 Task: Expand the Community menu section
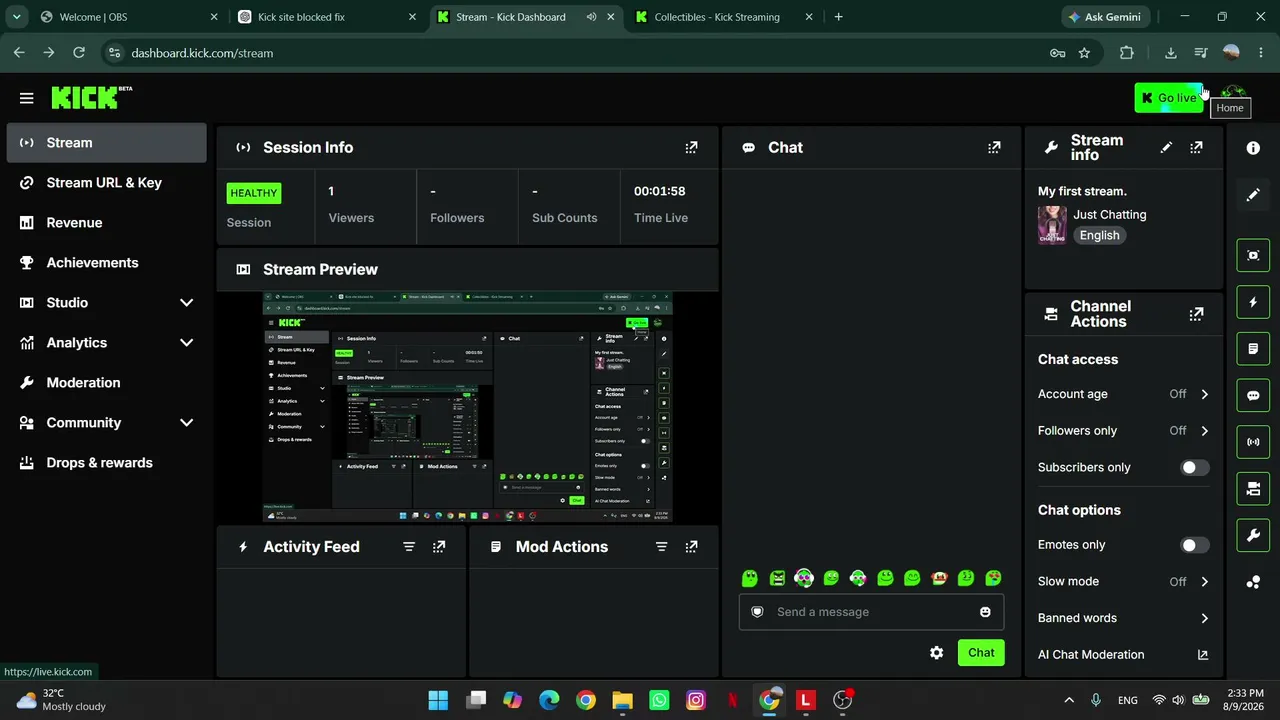point(107,423)
